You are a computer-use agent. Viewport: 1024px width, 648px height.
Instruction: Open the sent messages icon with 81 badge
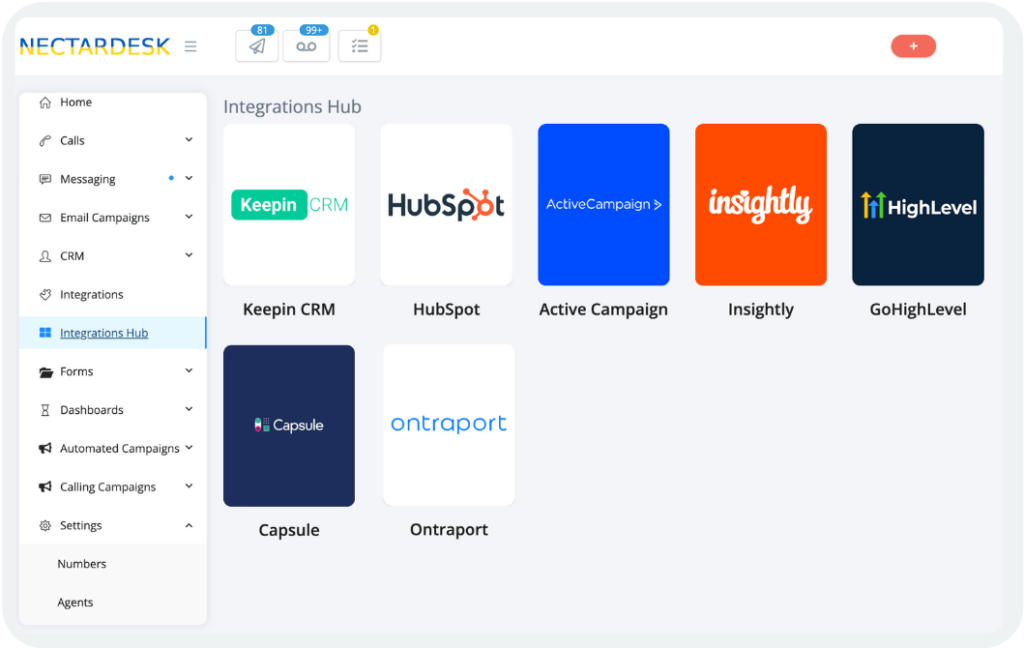click(x=256, y=46)
